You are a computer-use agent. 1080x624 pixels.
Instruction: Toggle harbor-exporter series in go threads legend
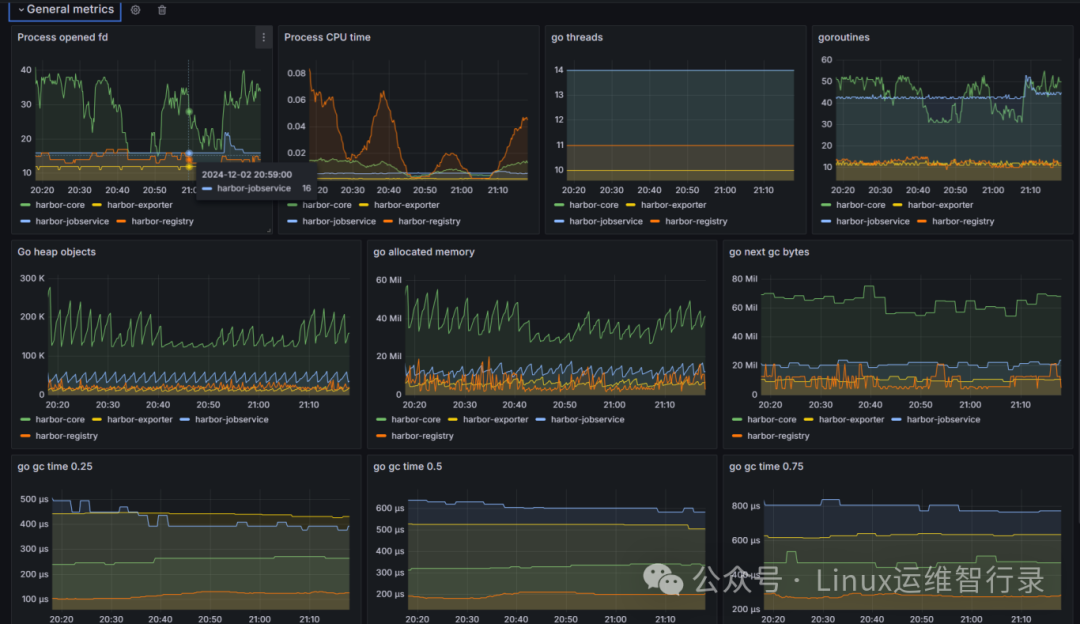[674, 205]
